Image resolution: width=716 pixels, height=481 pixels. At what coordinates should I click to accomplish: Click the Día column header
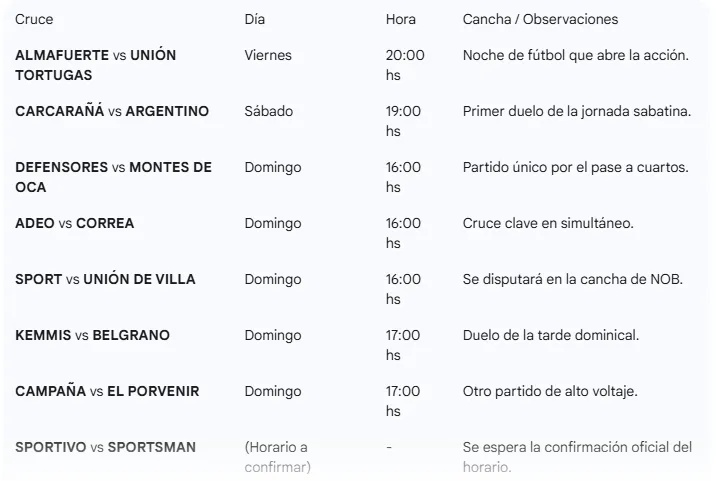tap(255, 20)
